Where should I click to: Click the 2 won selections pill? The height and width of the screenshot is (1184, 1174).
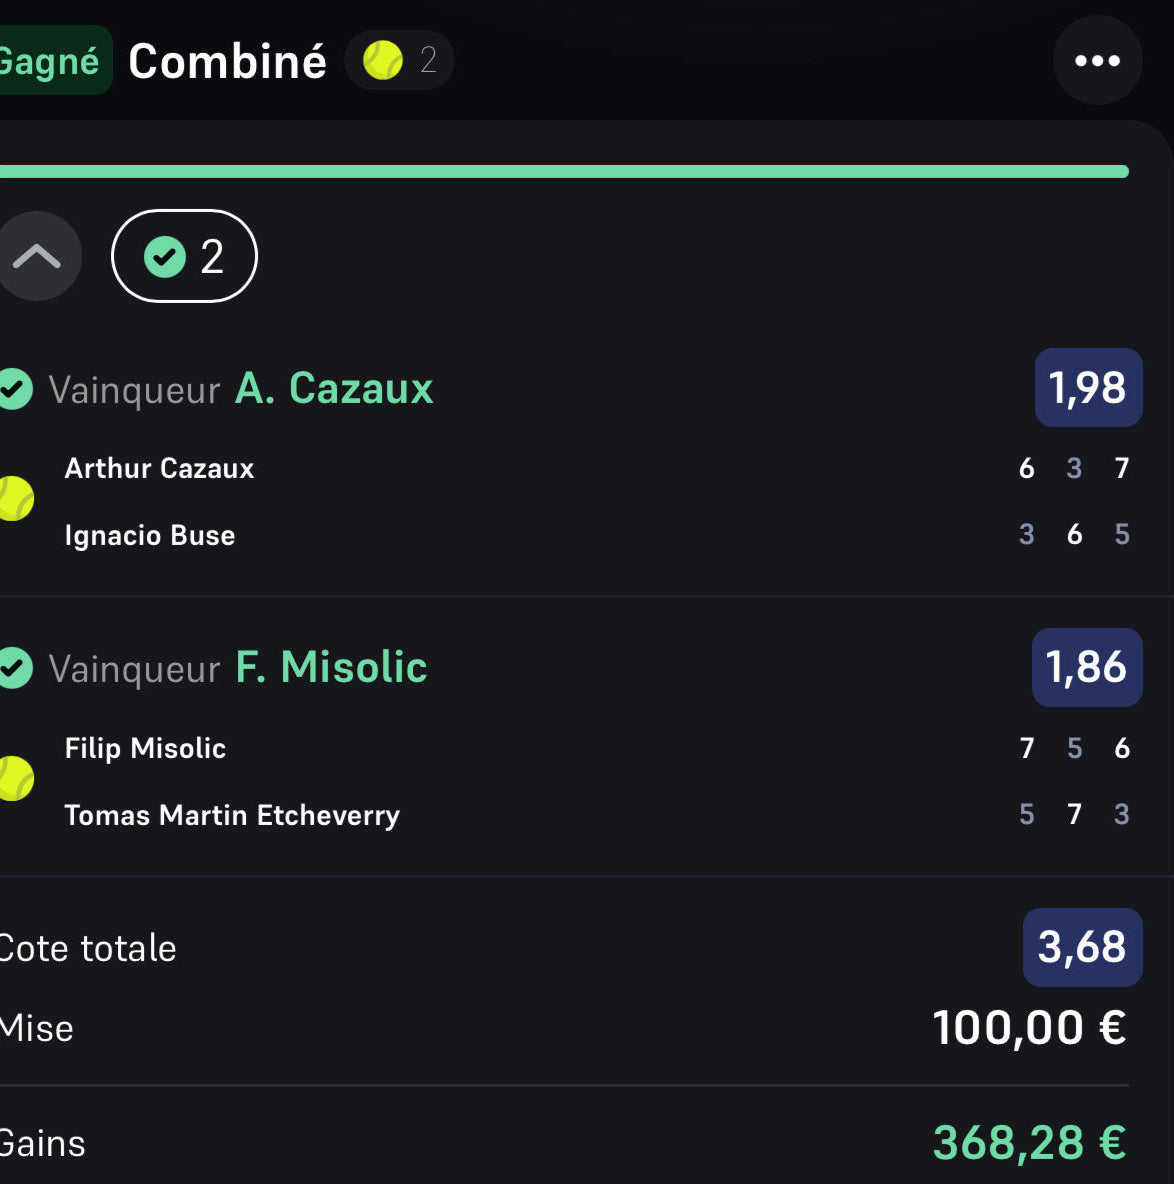(184, 257)
